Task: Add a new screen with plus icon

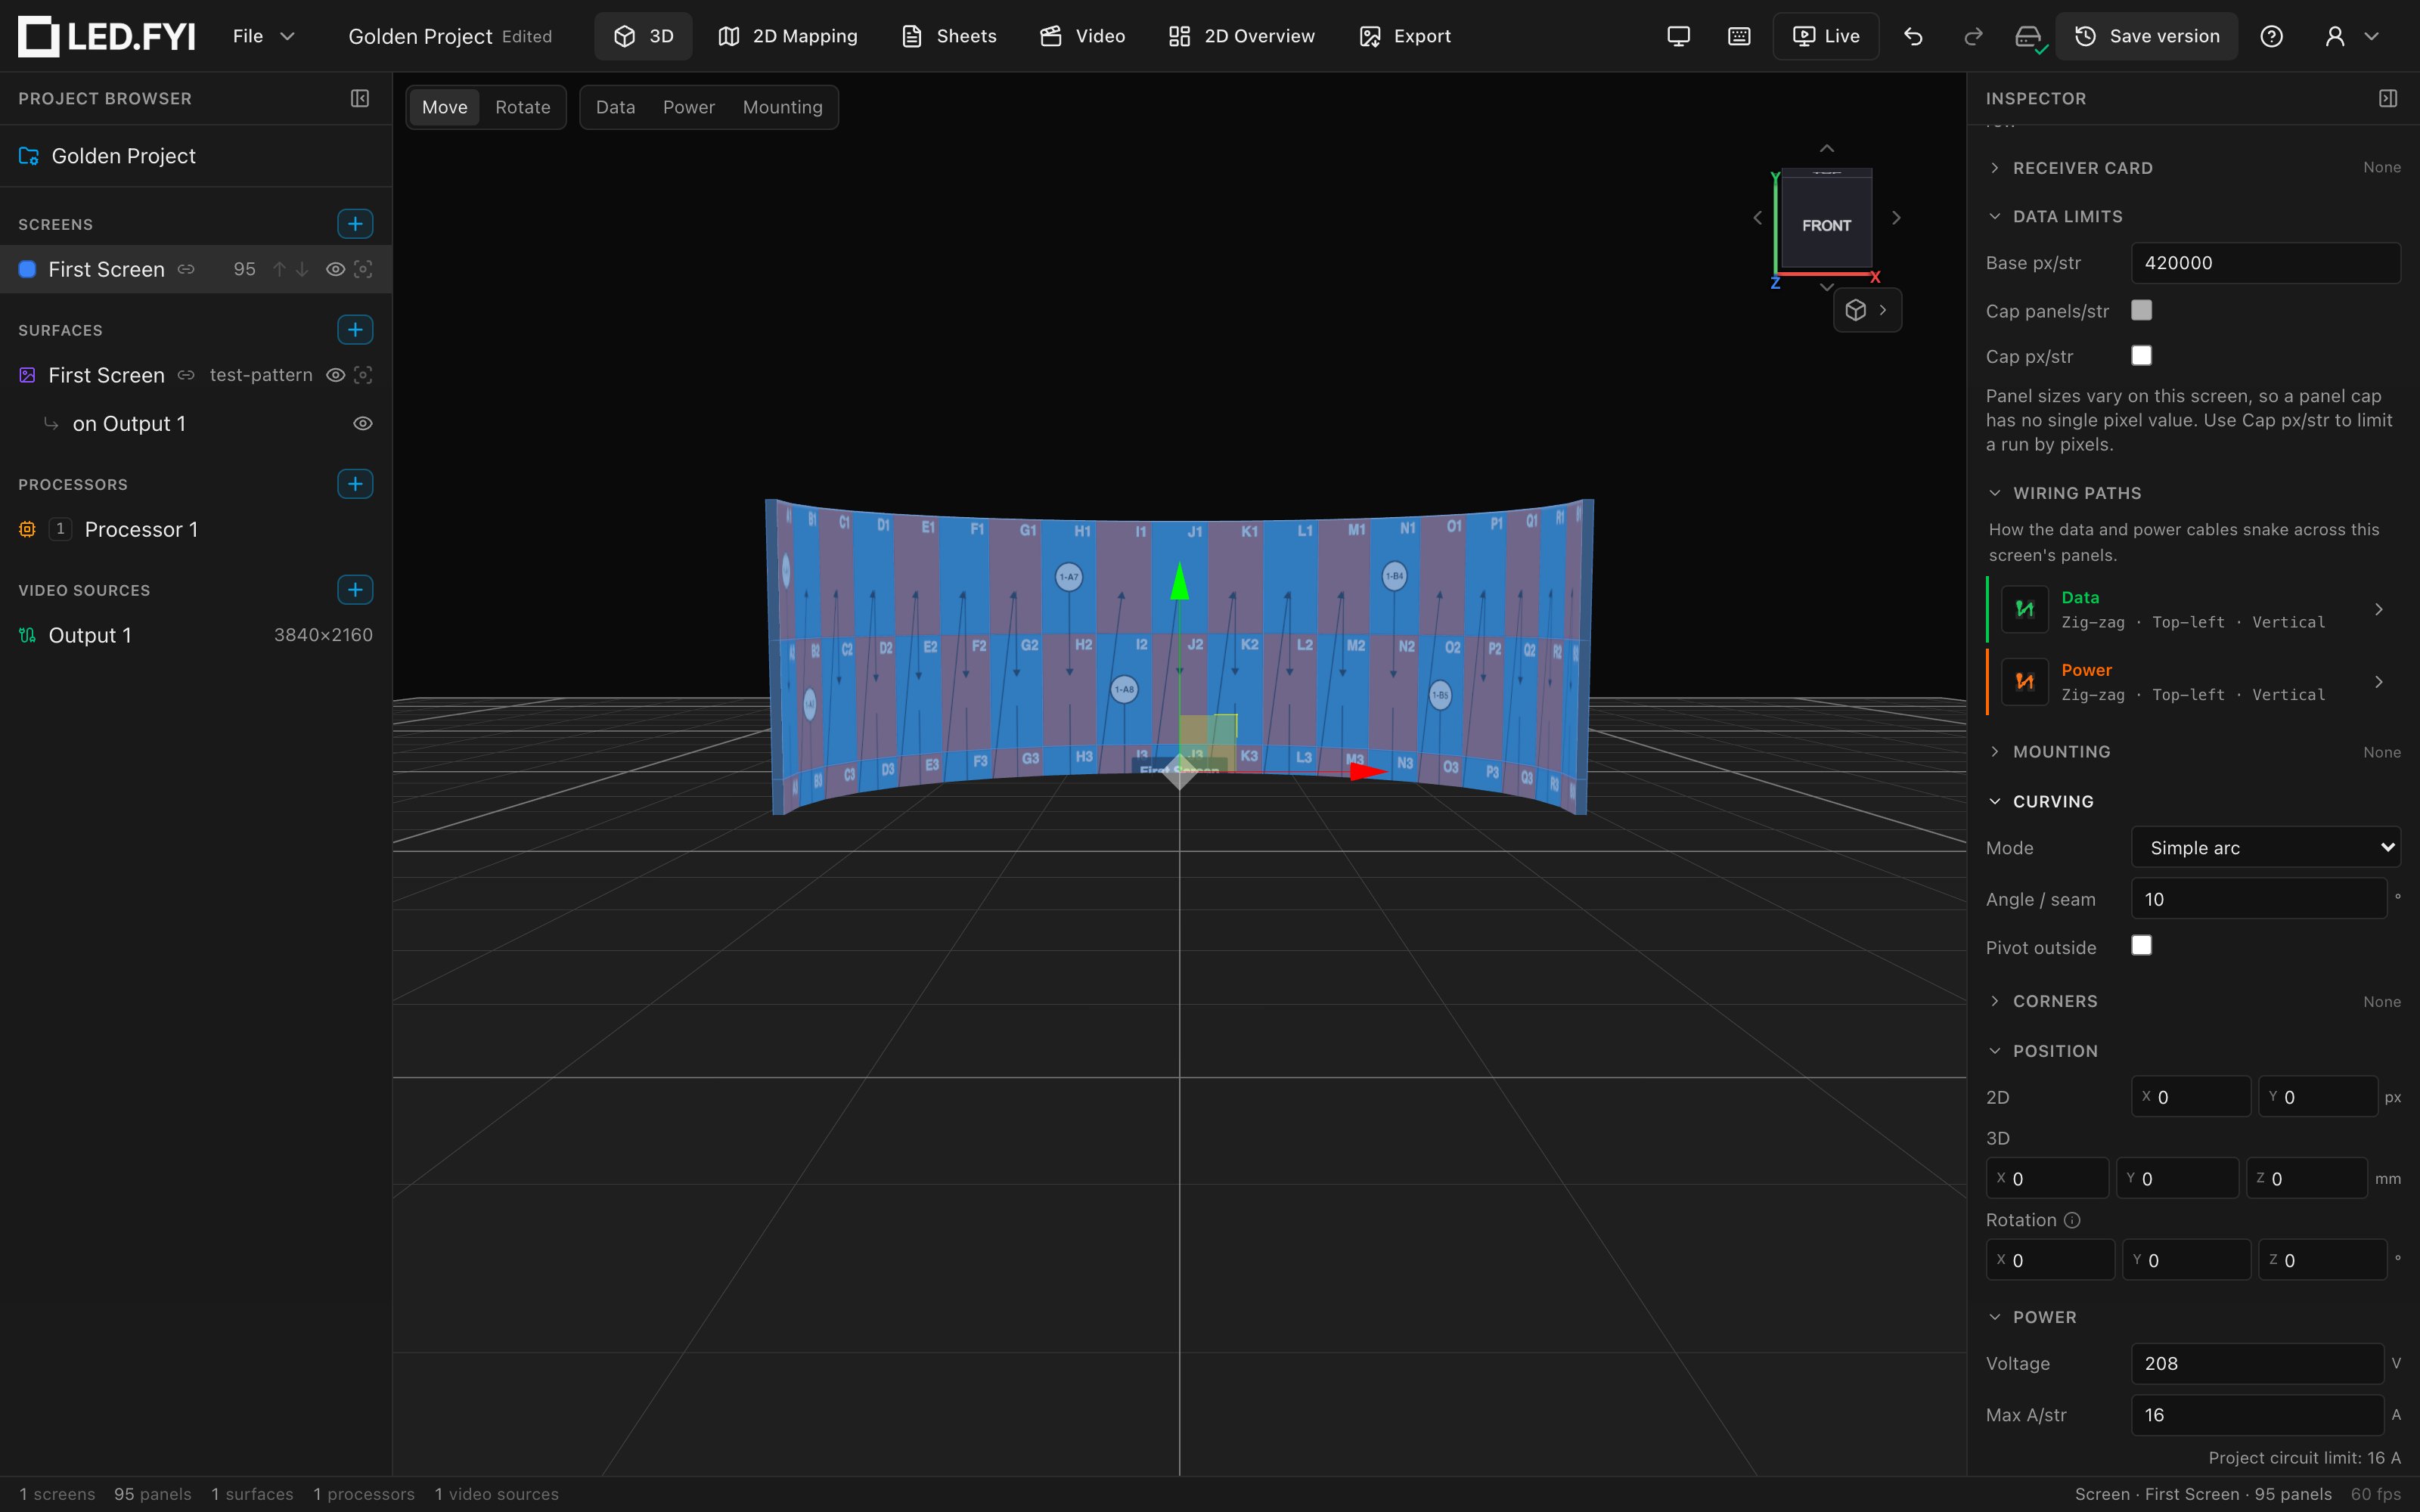Action: click(355, 224)
